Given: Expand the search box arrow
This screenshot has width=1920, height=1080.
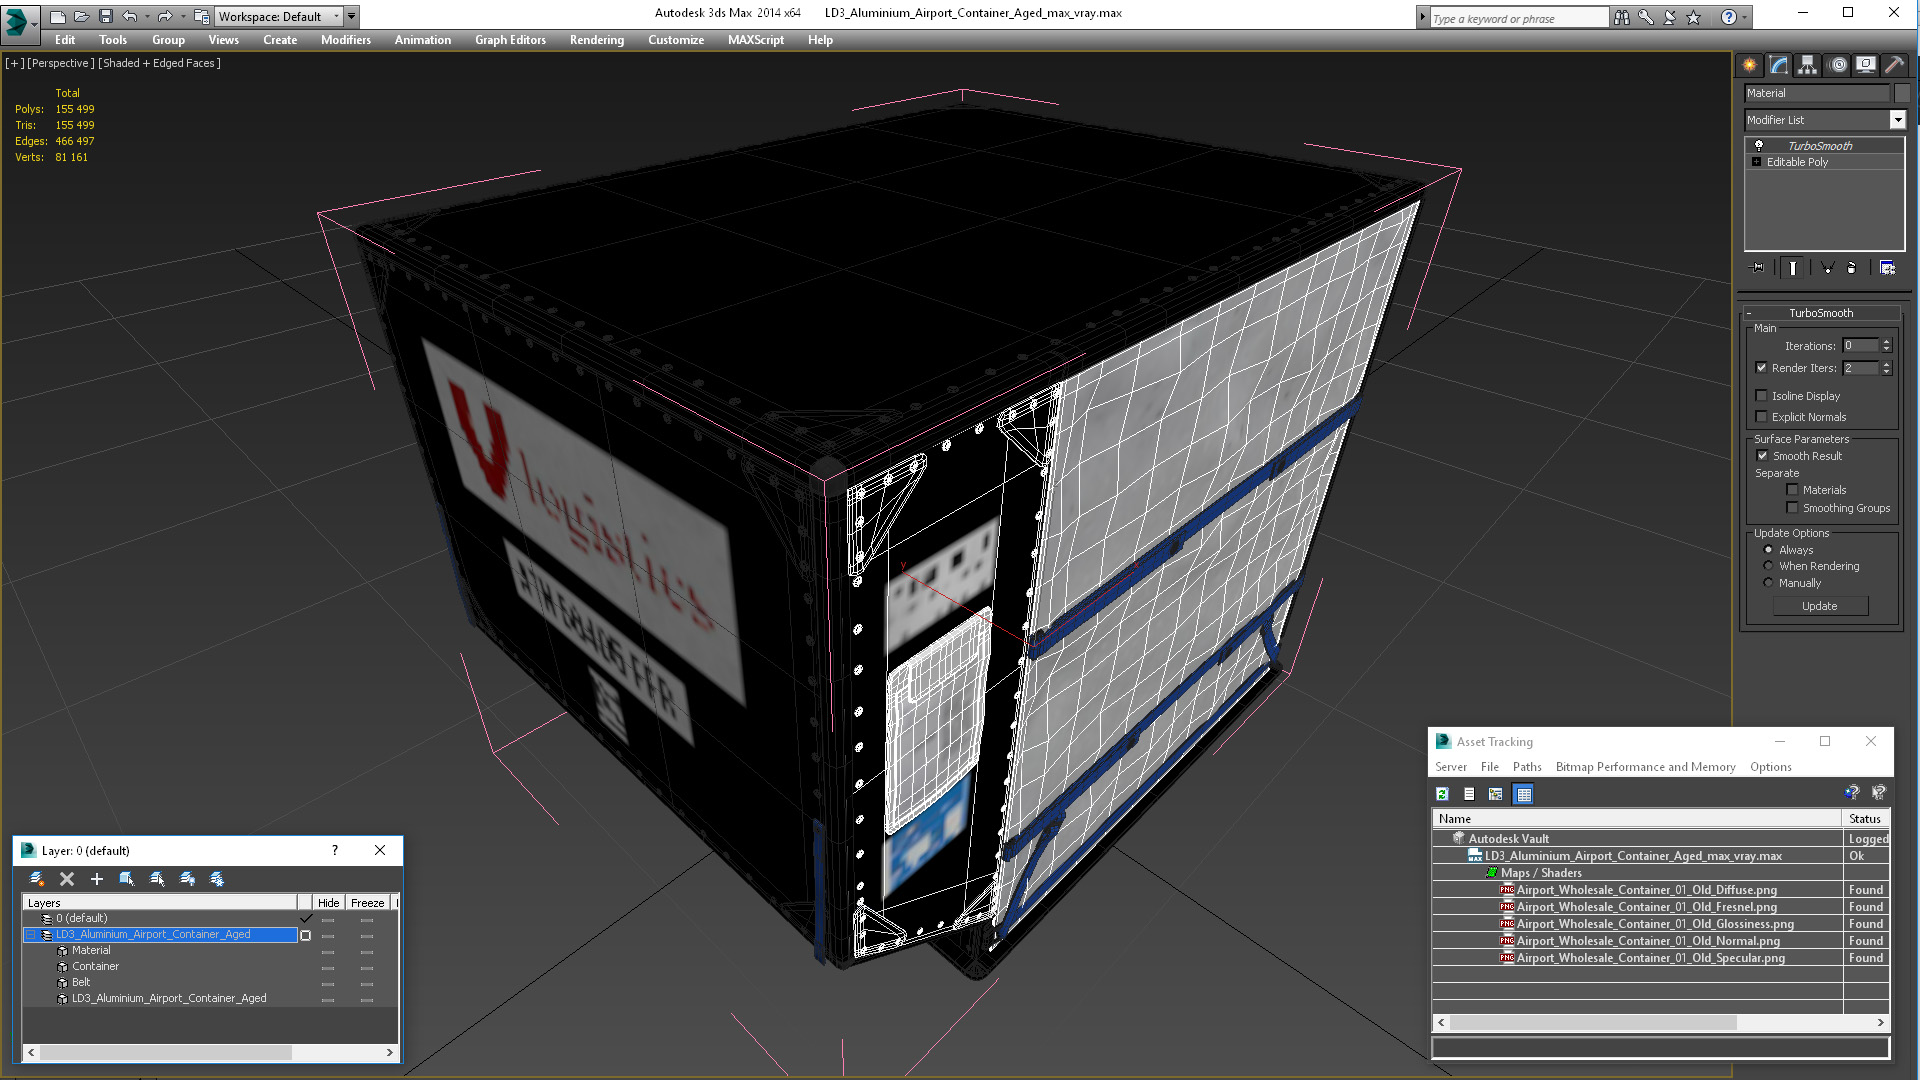Looking at the screenshot, I should pyautogui.click(x=1423, y=17).
